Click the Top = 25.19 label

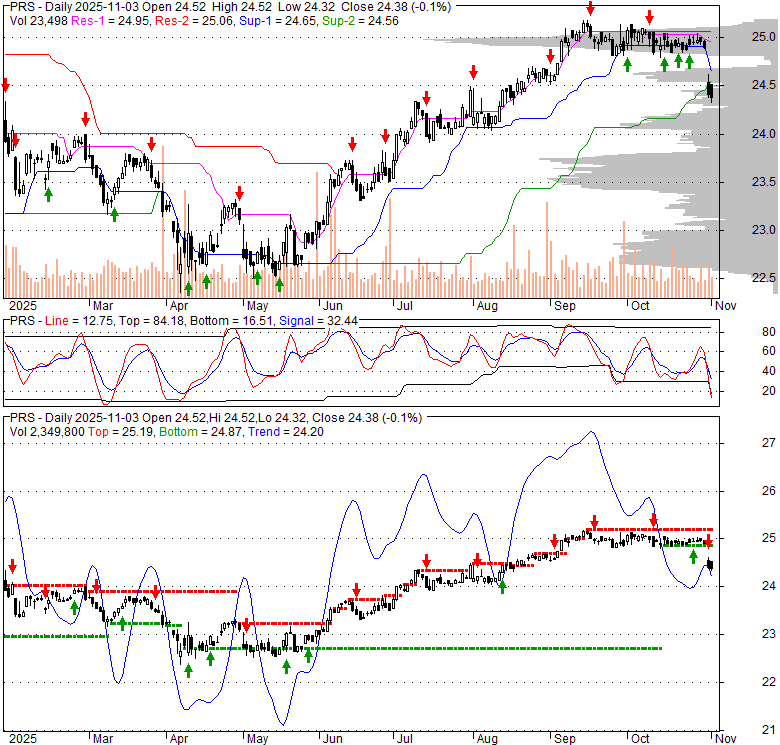pyautogui.click(x=121, y=432)
